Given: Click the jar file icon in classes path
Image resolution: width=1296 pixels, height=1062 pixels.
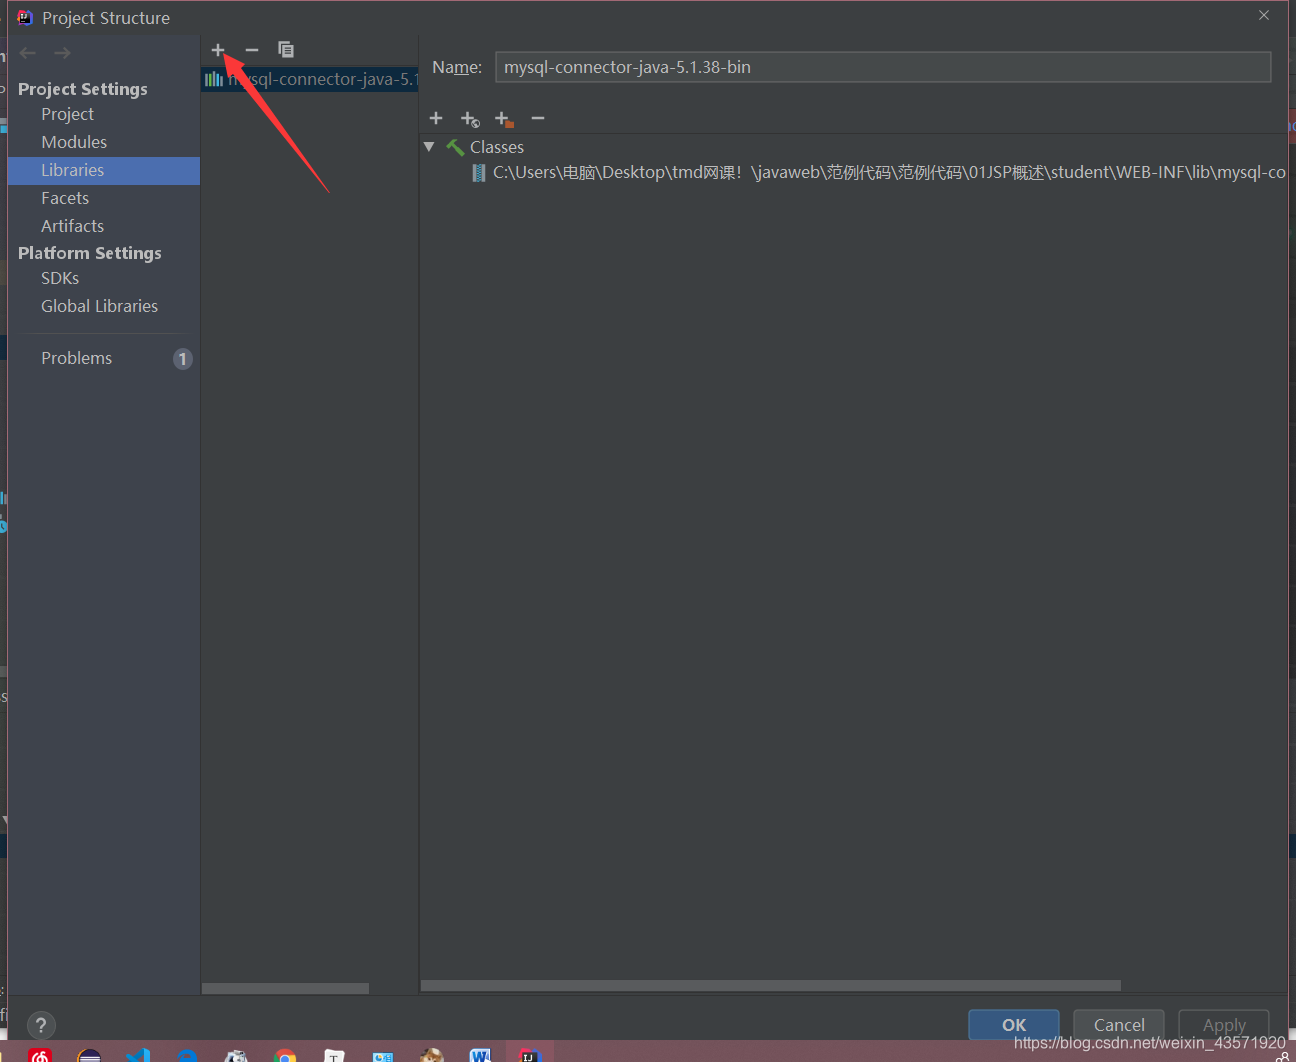Looking at the screenshot, I should [479, 173].
